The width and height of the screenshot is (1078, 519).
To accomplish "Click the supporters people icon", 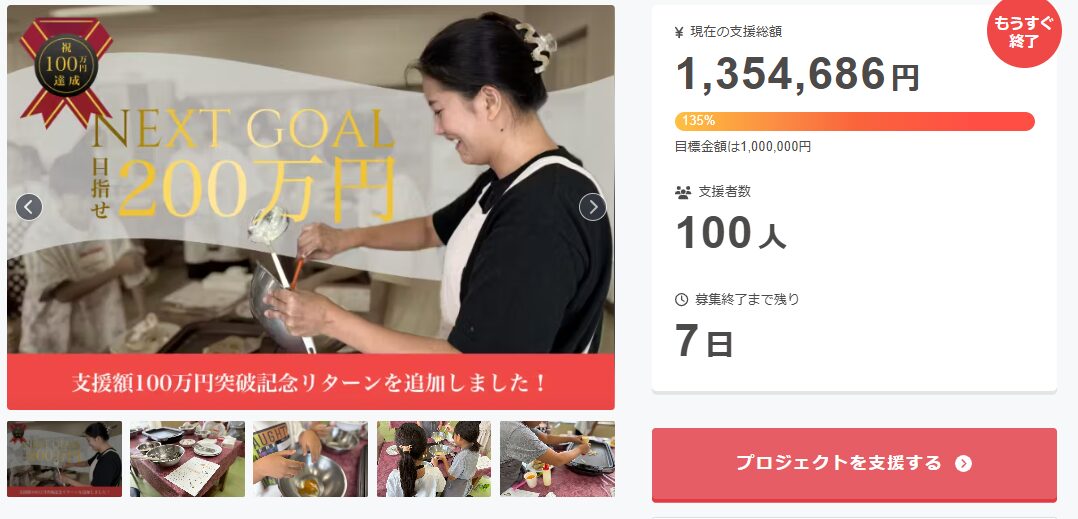I will point(683,192).
